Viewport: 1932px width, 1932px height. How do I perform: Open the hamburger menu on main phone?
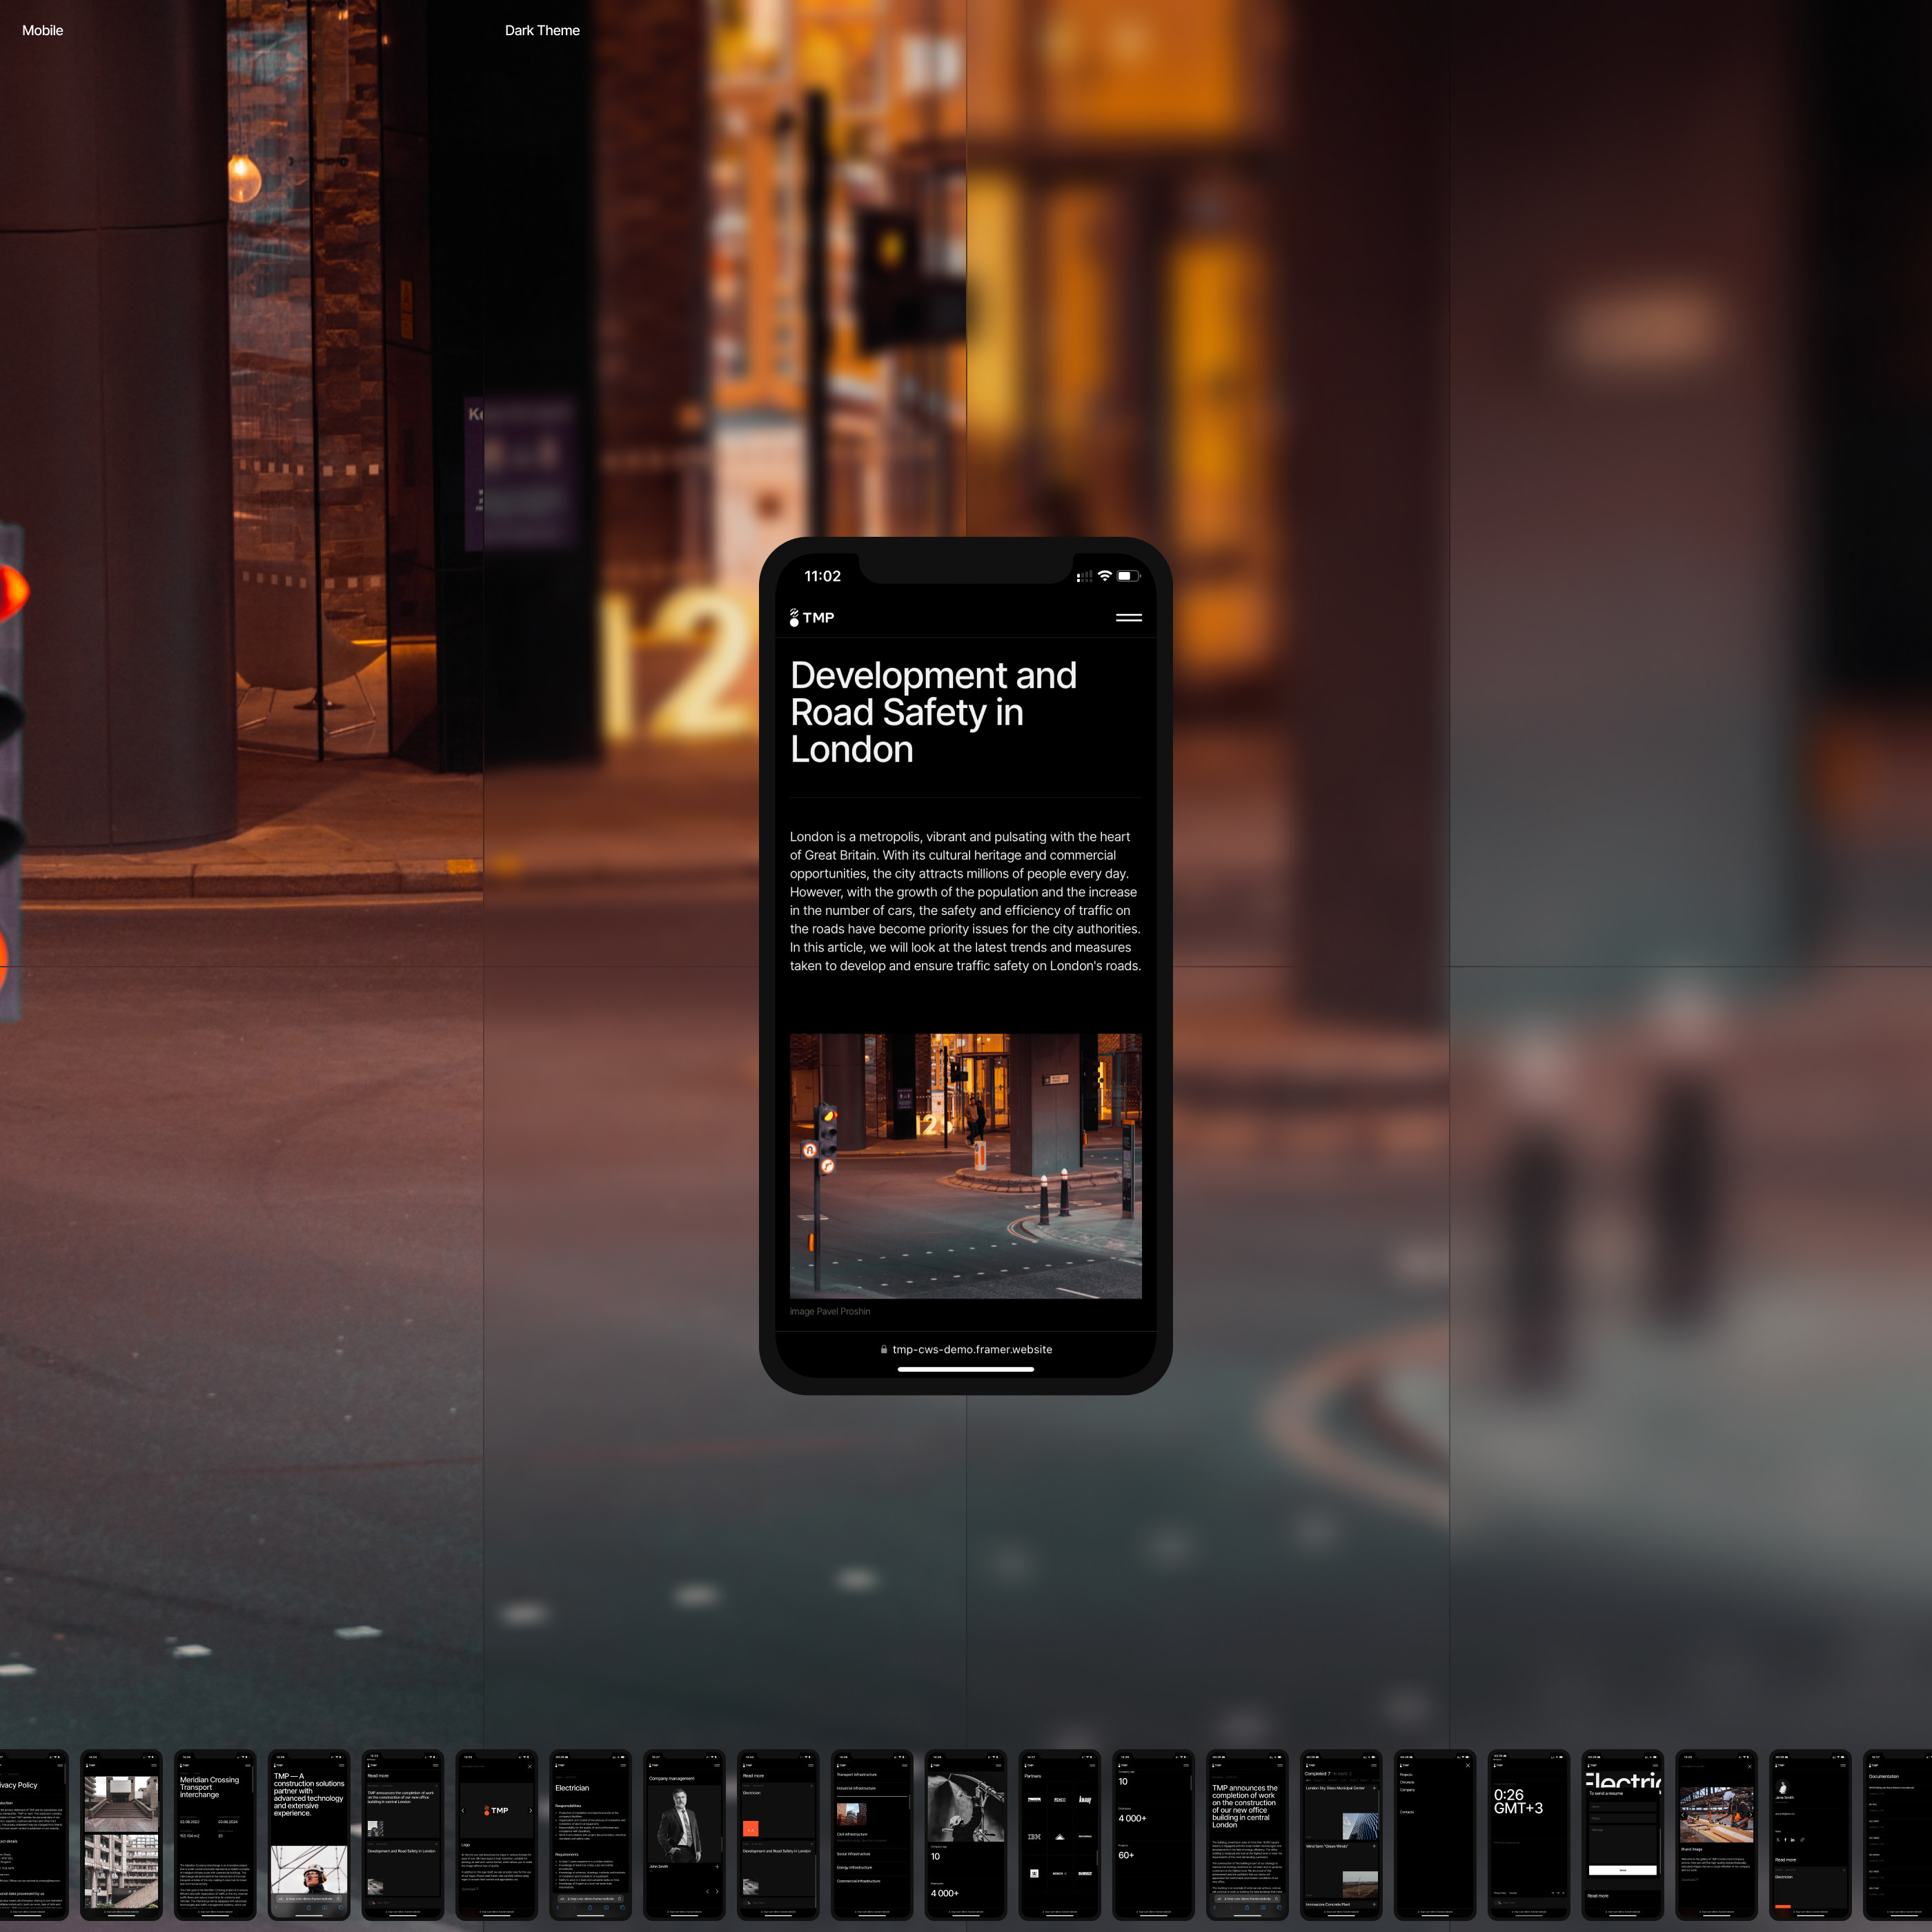tap(1128, 618)
